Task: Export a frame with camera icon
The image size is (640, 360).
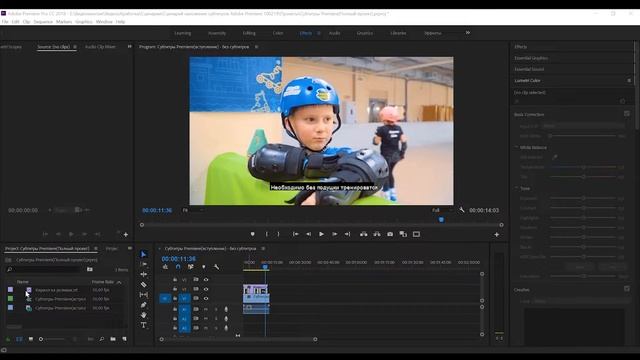Action: 390,234
